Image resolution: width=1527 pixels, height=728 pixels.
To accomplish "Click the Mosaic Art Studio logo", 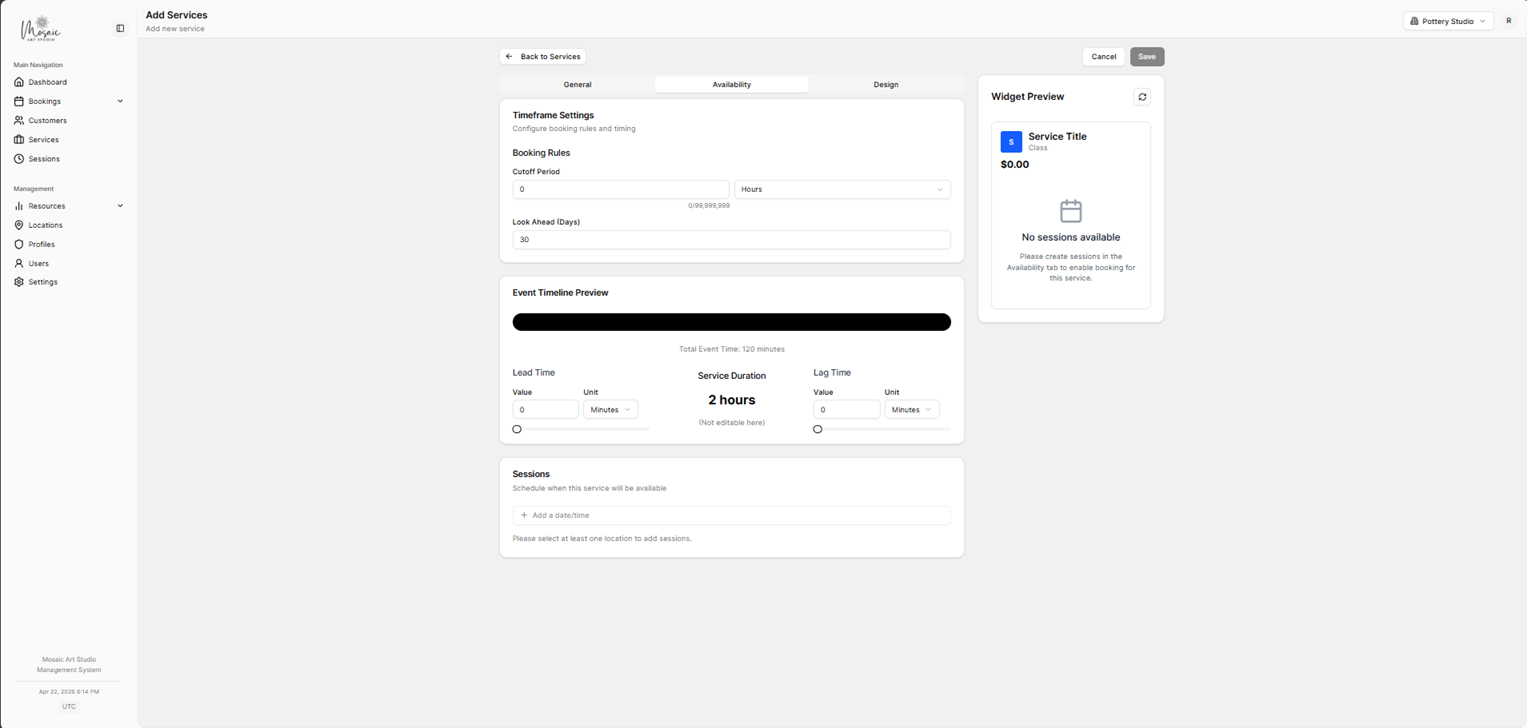I will pyautogui.click(x=40, y=28).
